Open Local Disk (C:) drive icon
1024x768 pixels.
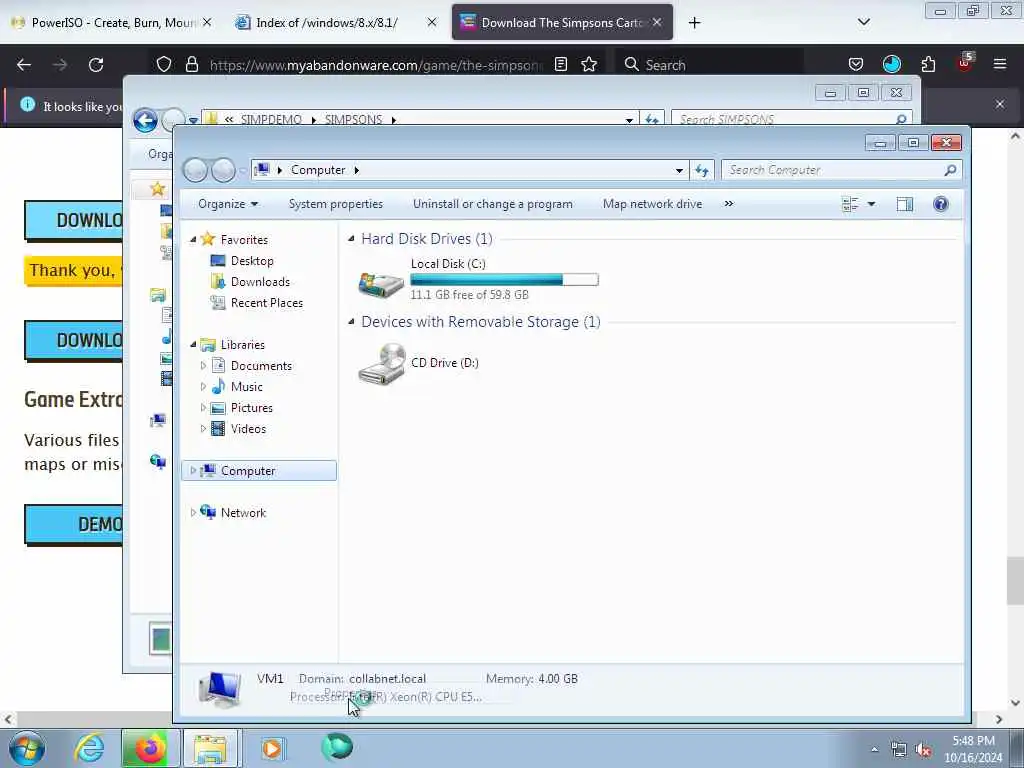click(x=381, y=283)
